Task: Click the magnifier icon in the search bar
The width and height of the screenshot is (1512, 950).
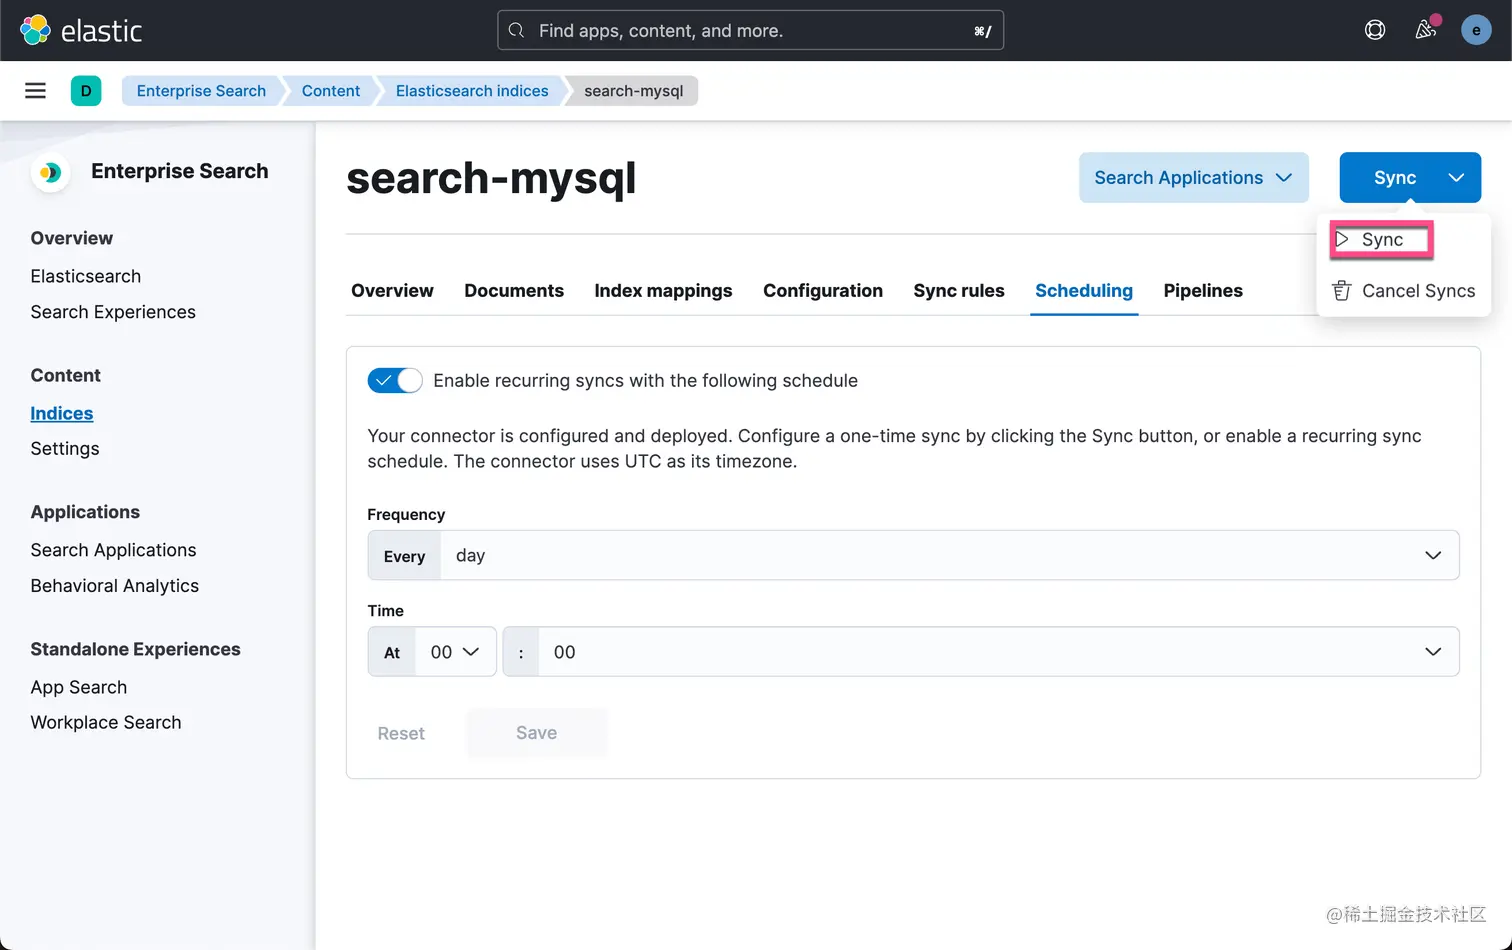Action: [516, 31]
